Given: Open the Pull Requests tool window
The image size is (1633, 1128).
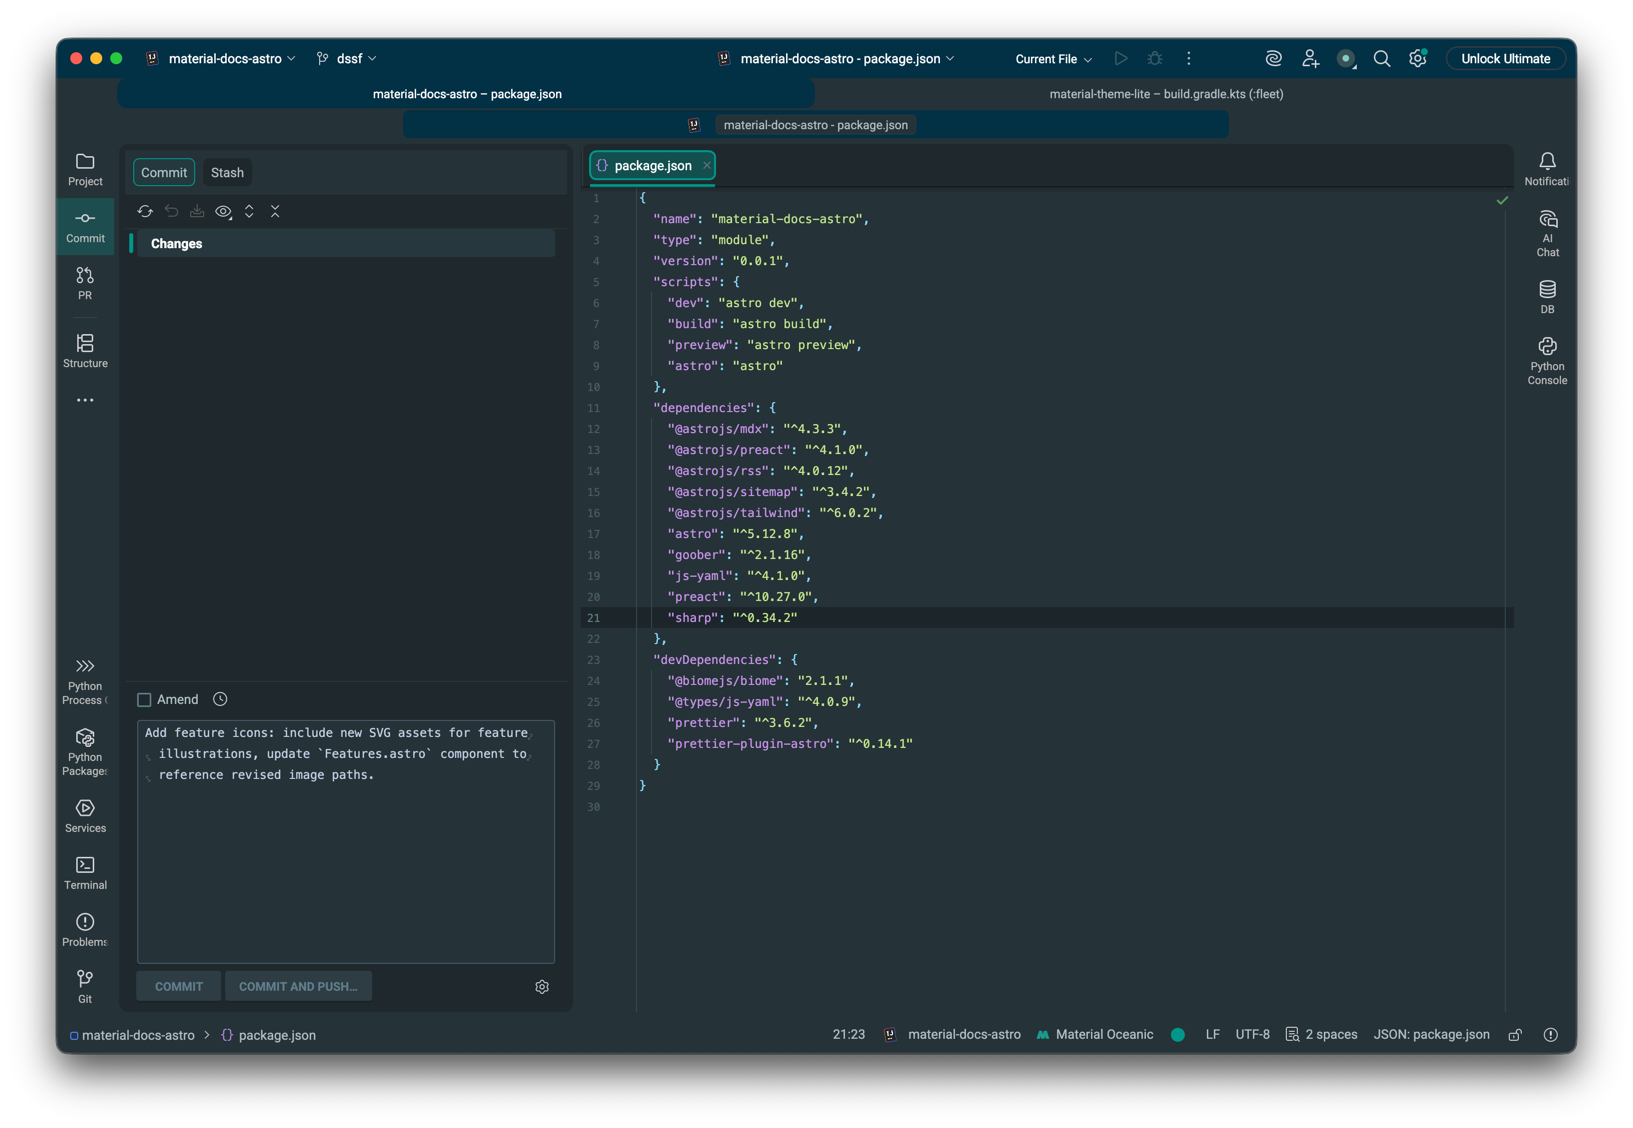Looking at the screenshot, I should (x=85, y=283).
